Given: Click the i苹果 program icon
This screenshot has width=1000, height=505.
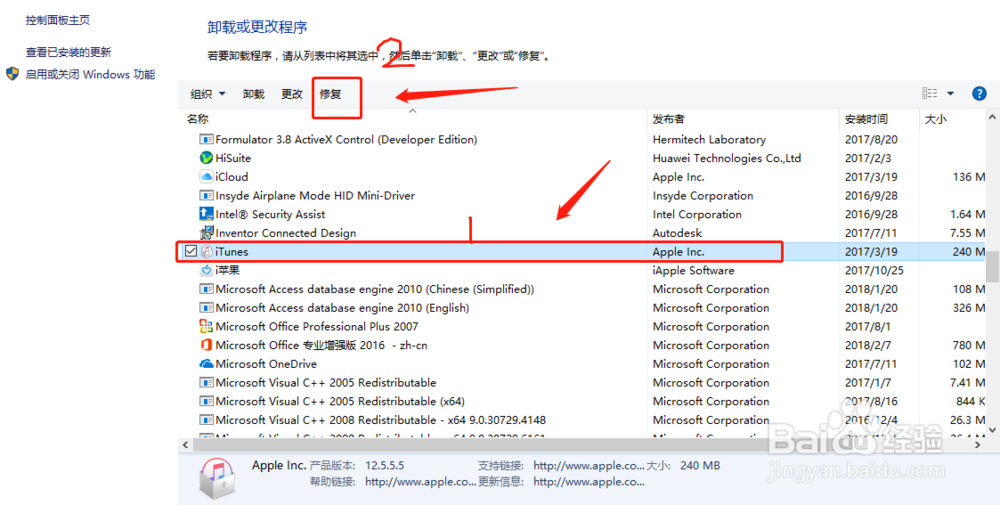Looking at the screenshot, I should pyautogui.click(x=206, y=270).
